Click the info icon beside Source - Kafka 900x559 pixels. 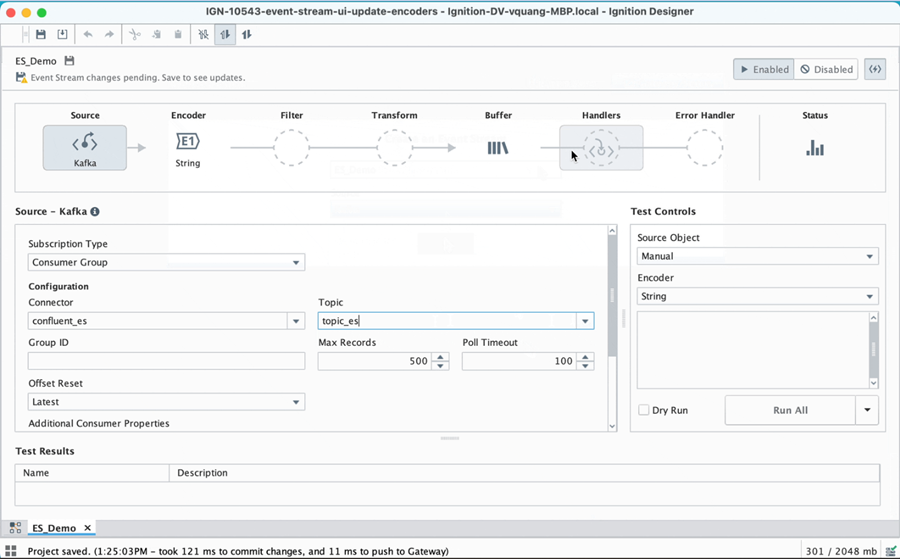(x=96, y=212)
